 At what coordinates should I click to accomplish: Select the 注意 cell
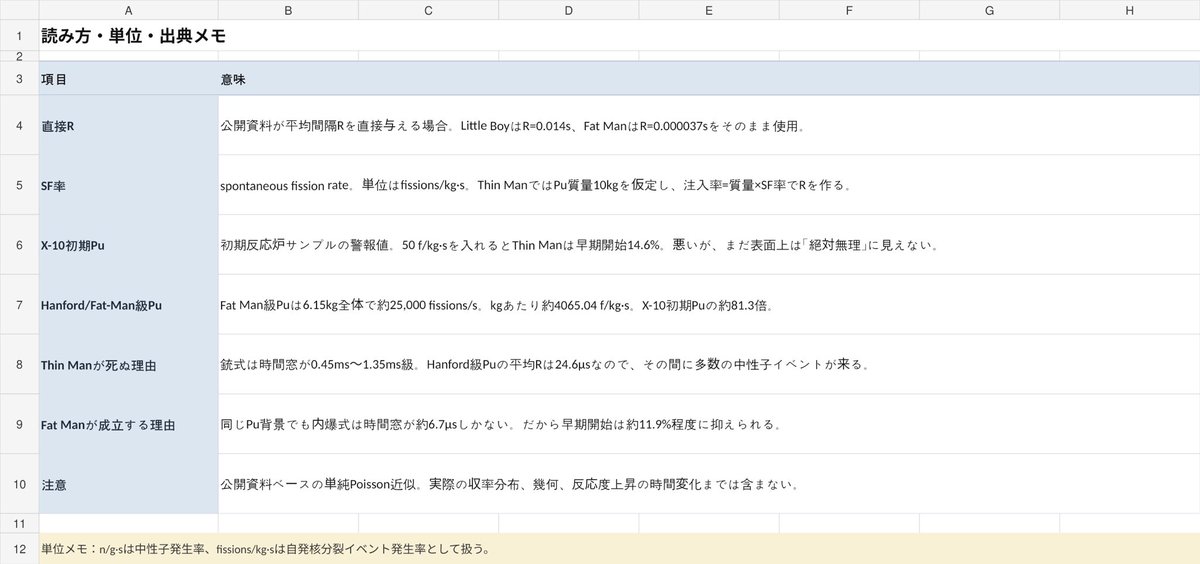click(128, 485)
